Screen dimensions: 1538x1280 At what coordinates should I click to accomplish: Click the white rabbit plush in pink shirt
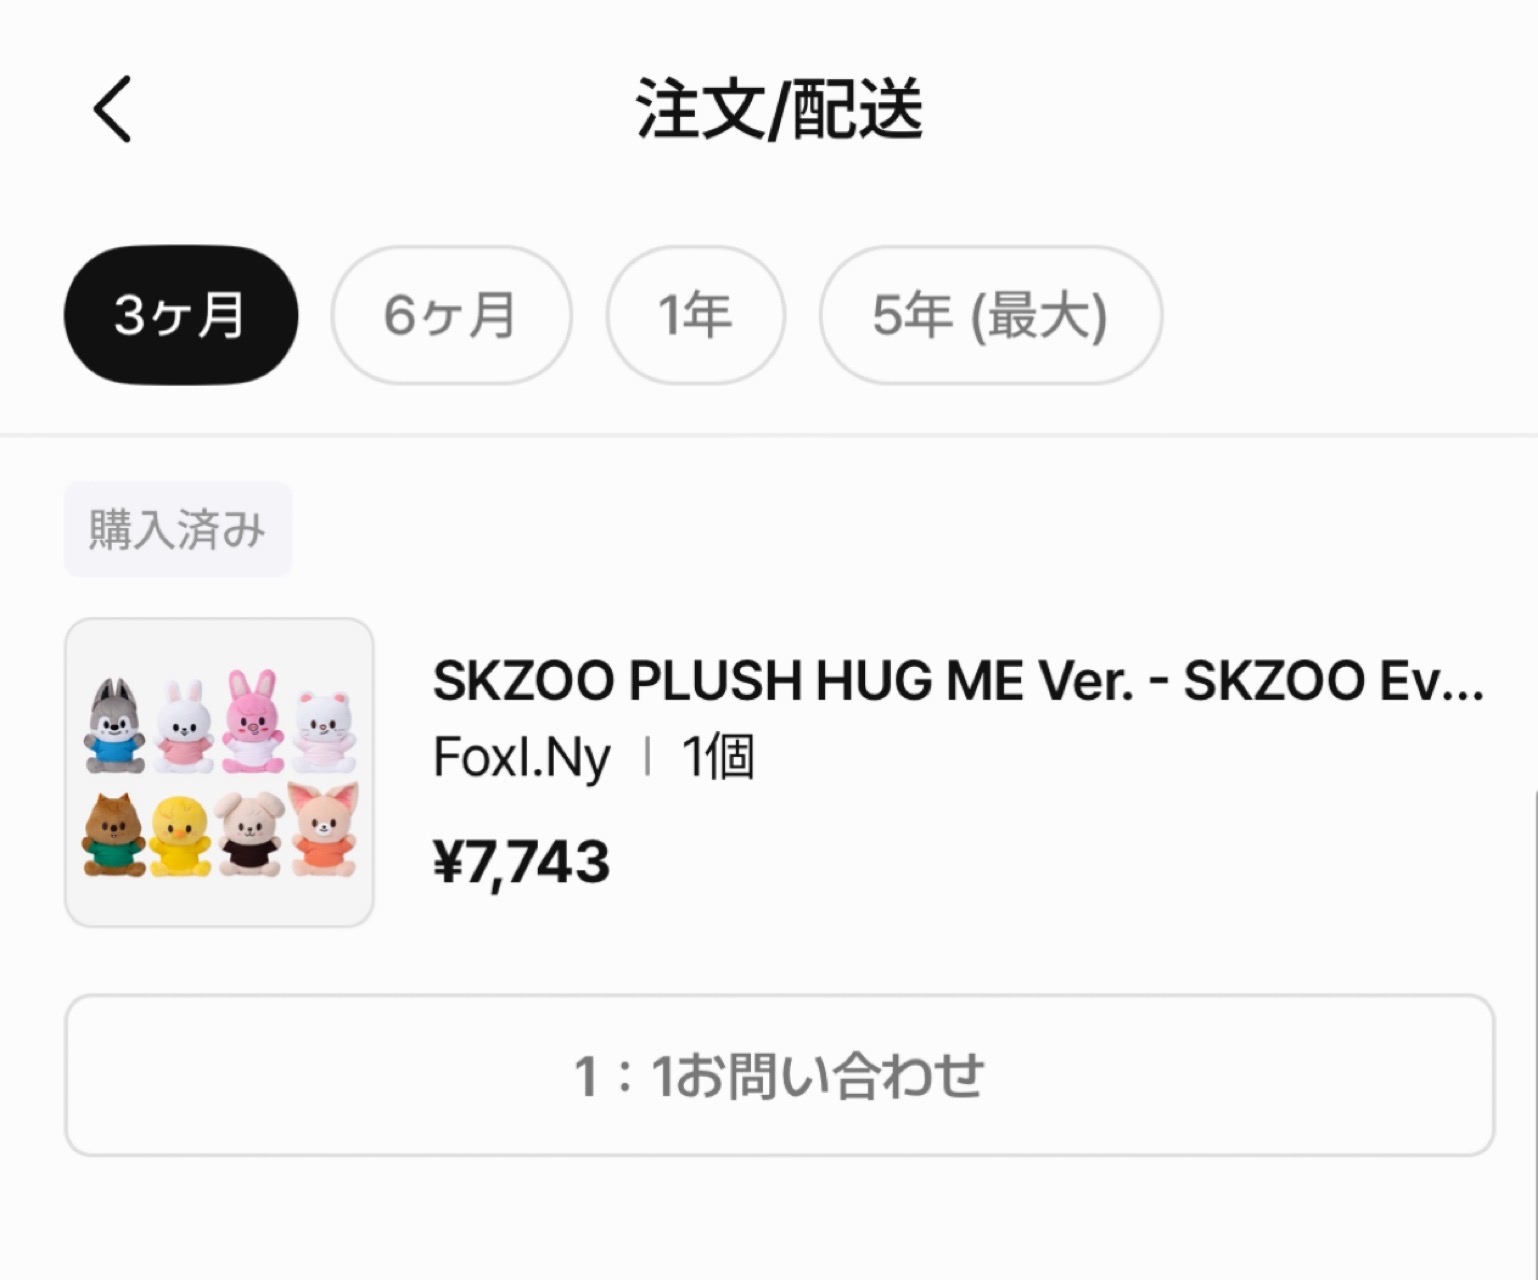coord(184,726)
